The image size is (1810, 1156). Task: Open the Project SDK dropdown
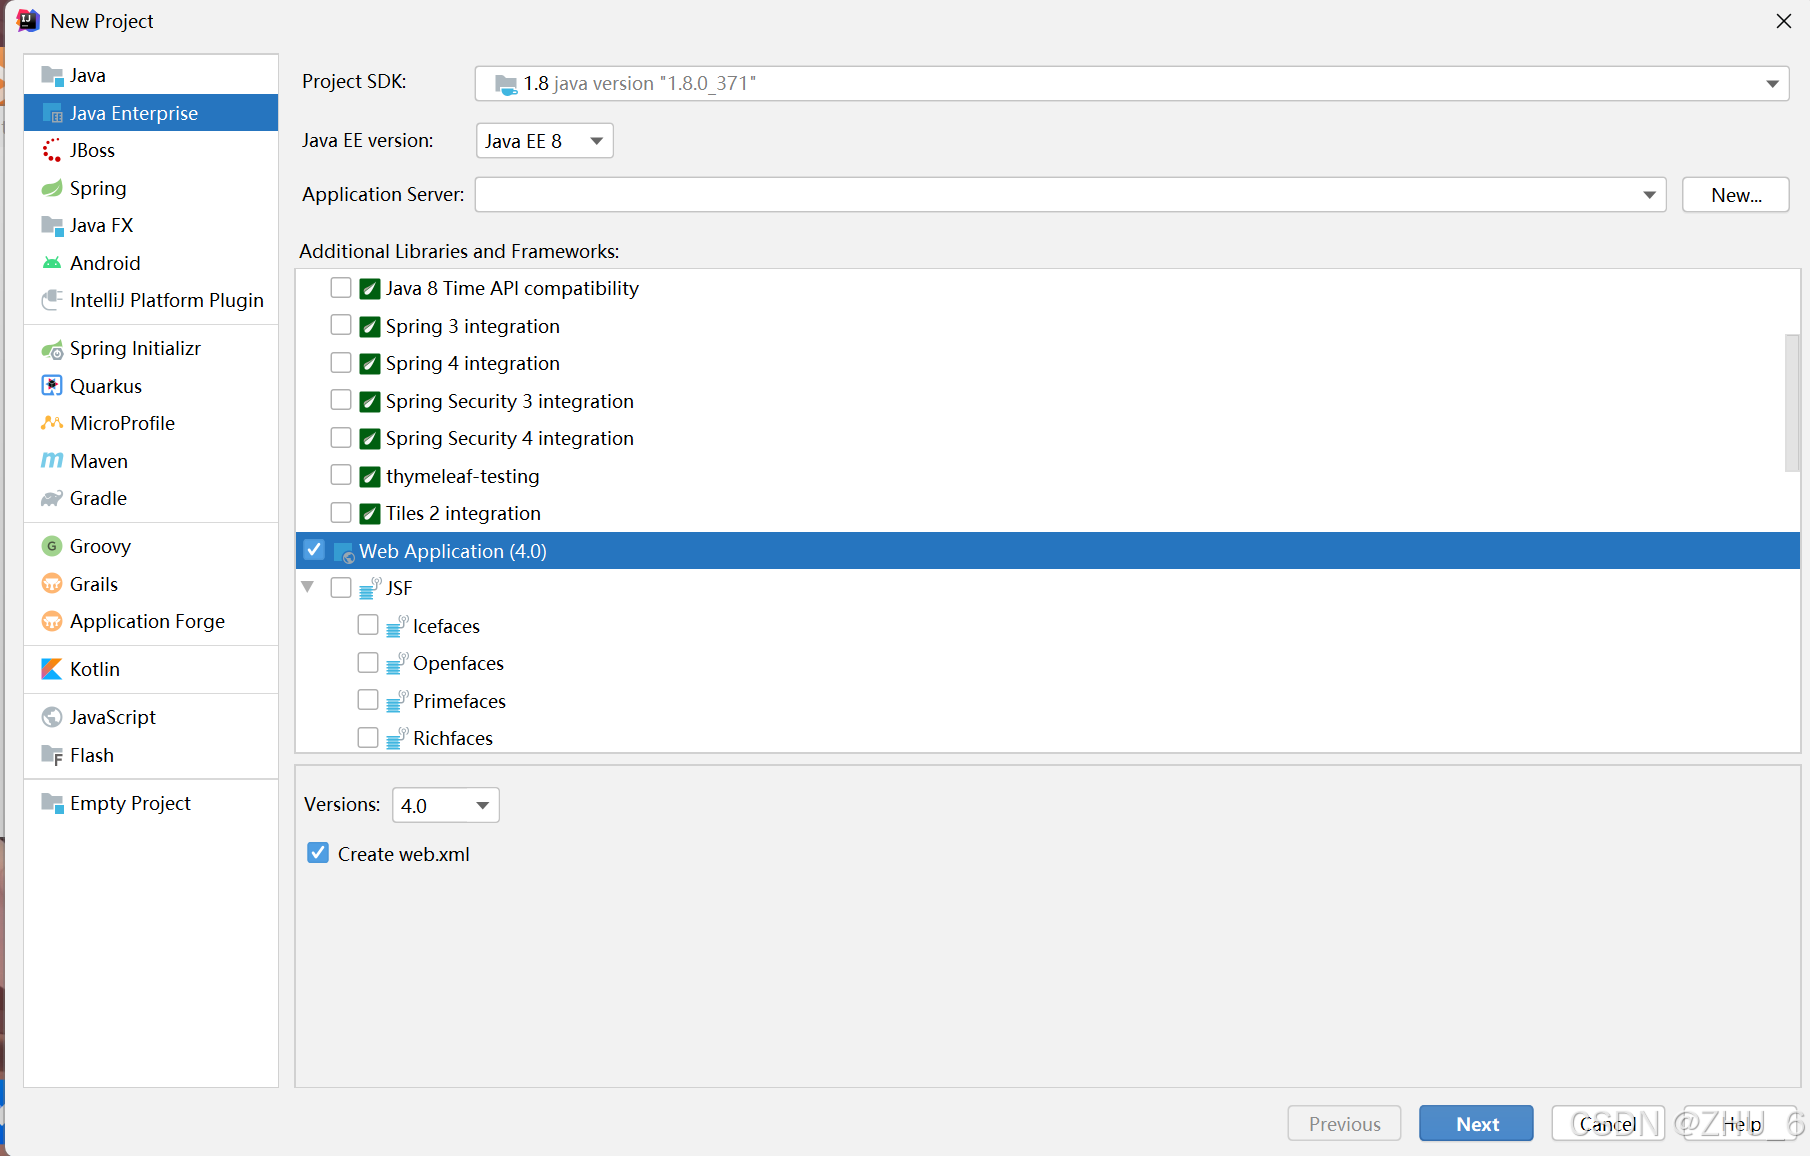(x=1131, y=84)
